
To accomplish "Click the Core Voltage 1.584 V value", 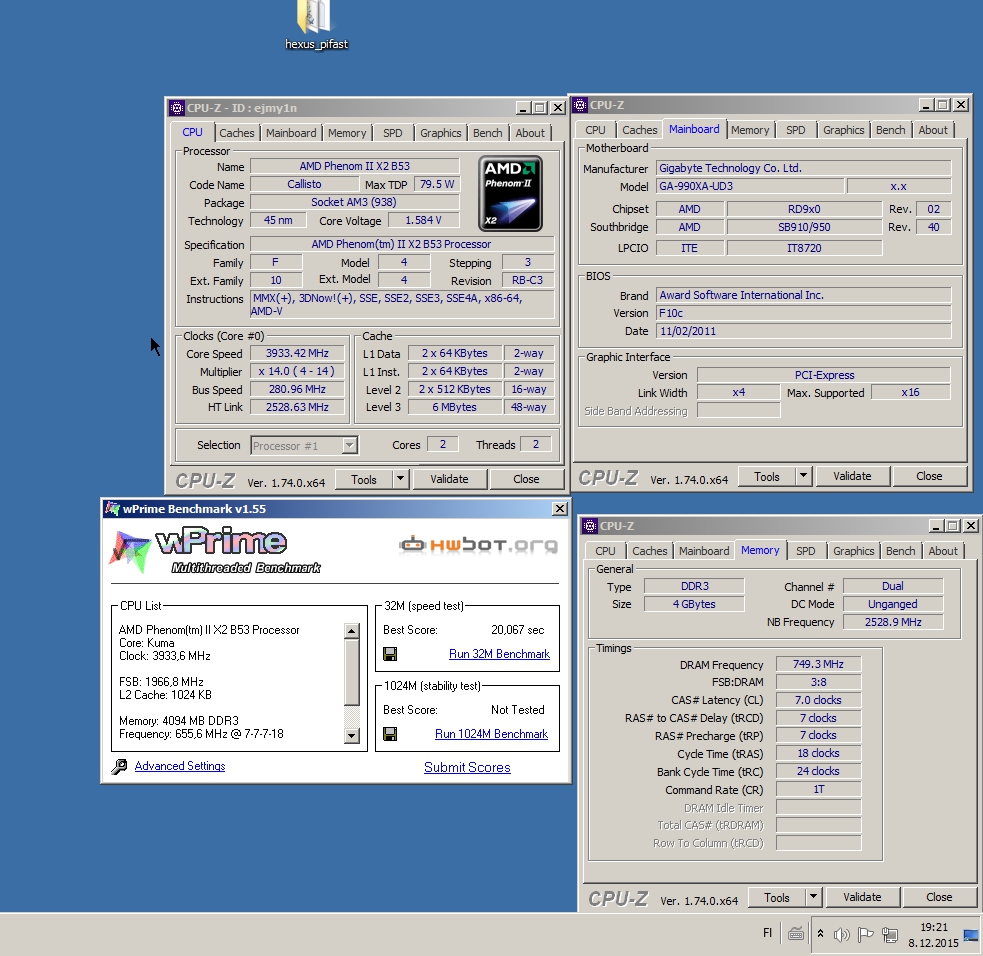I will (423, 221).
